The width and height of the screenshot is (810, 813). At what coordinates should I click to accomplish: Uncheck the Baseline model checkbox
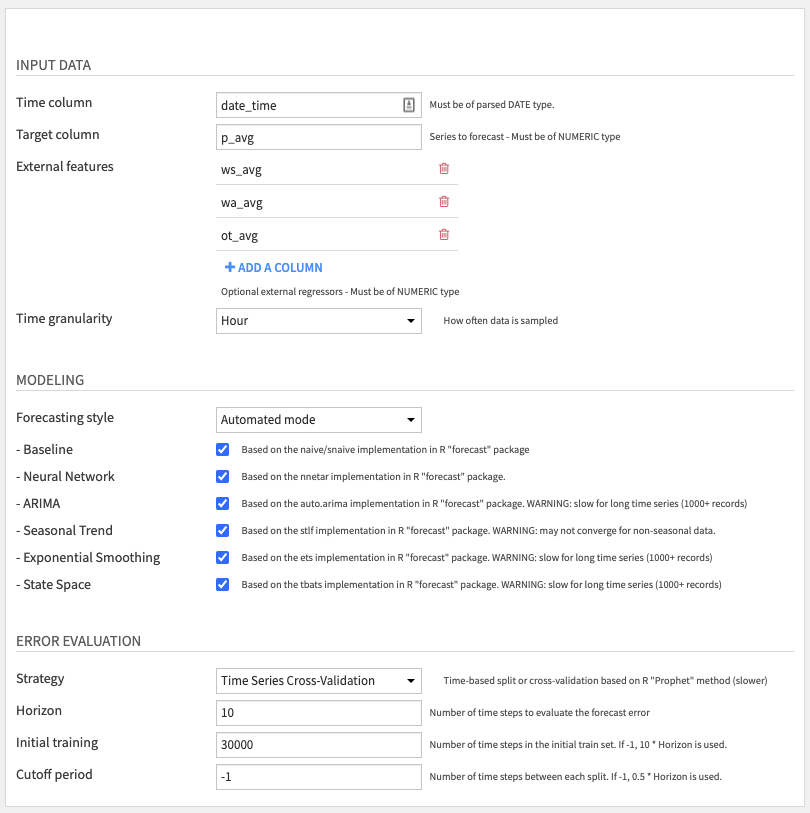[x=222, y=450]
